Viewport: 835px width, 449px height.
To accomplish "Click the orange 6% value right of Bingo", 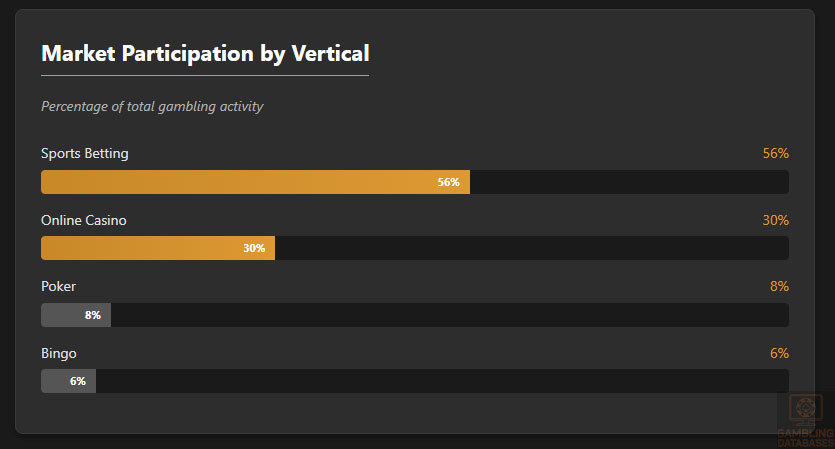I will (x=780, y=353).
